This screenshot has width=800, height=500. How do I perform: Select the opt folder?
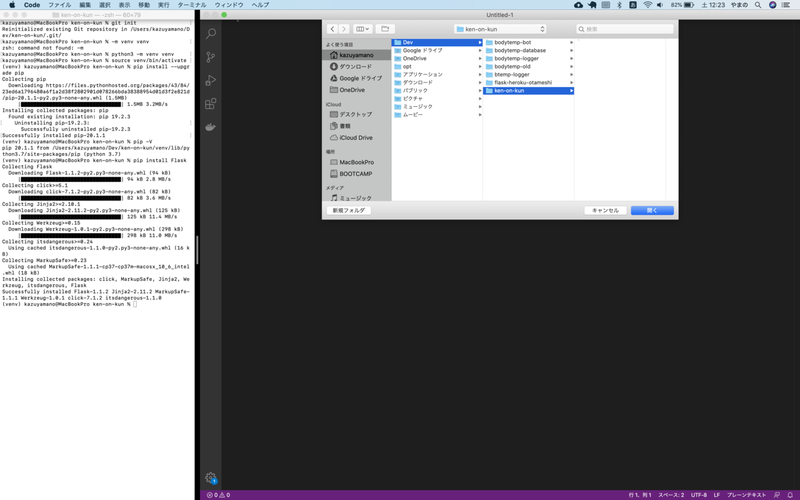click(437, 66)
